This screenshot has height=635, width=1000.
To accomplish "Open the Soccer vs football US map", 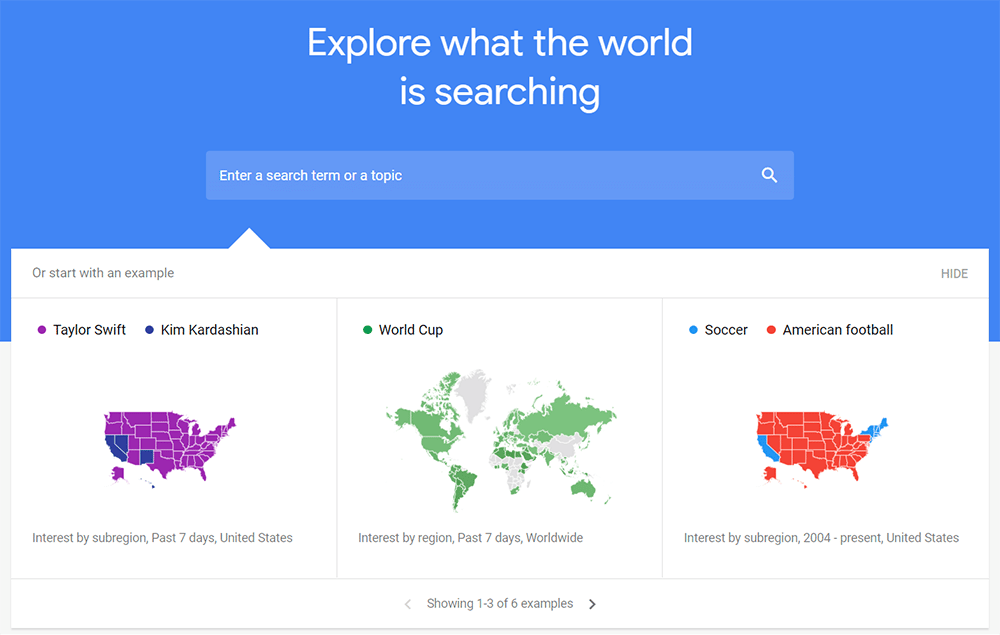I will click(x=822, y=449).
